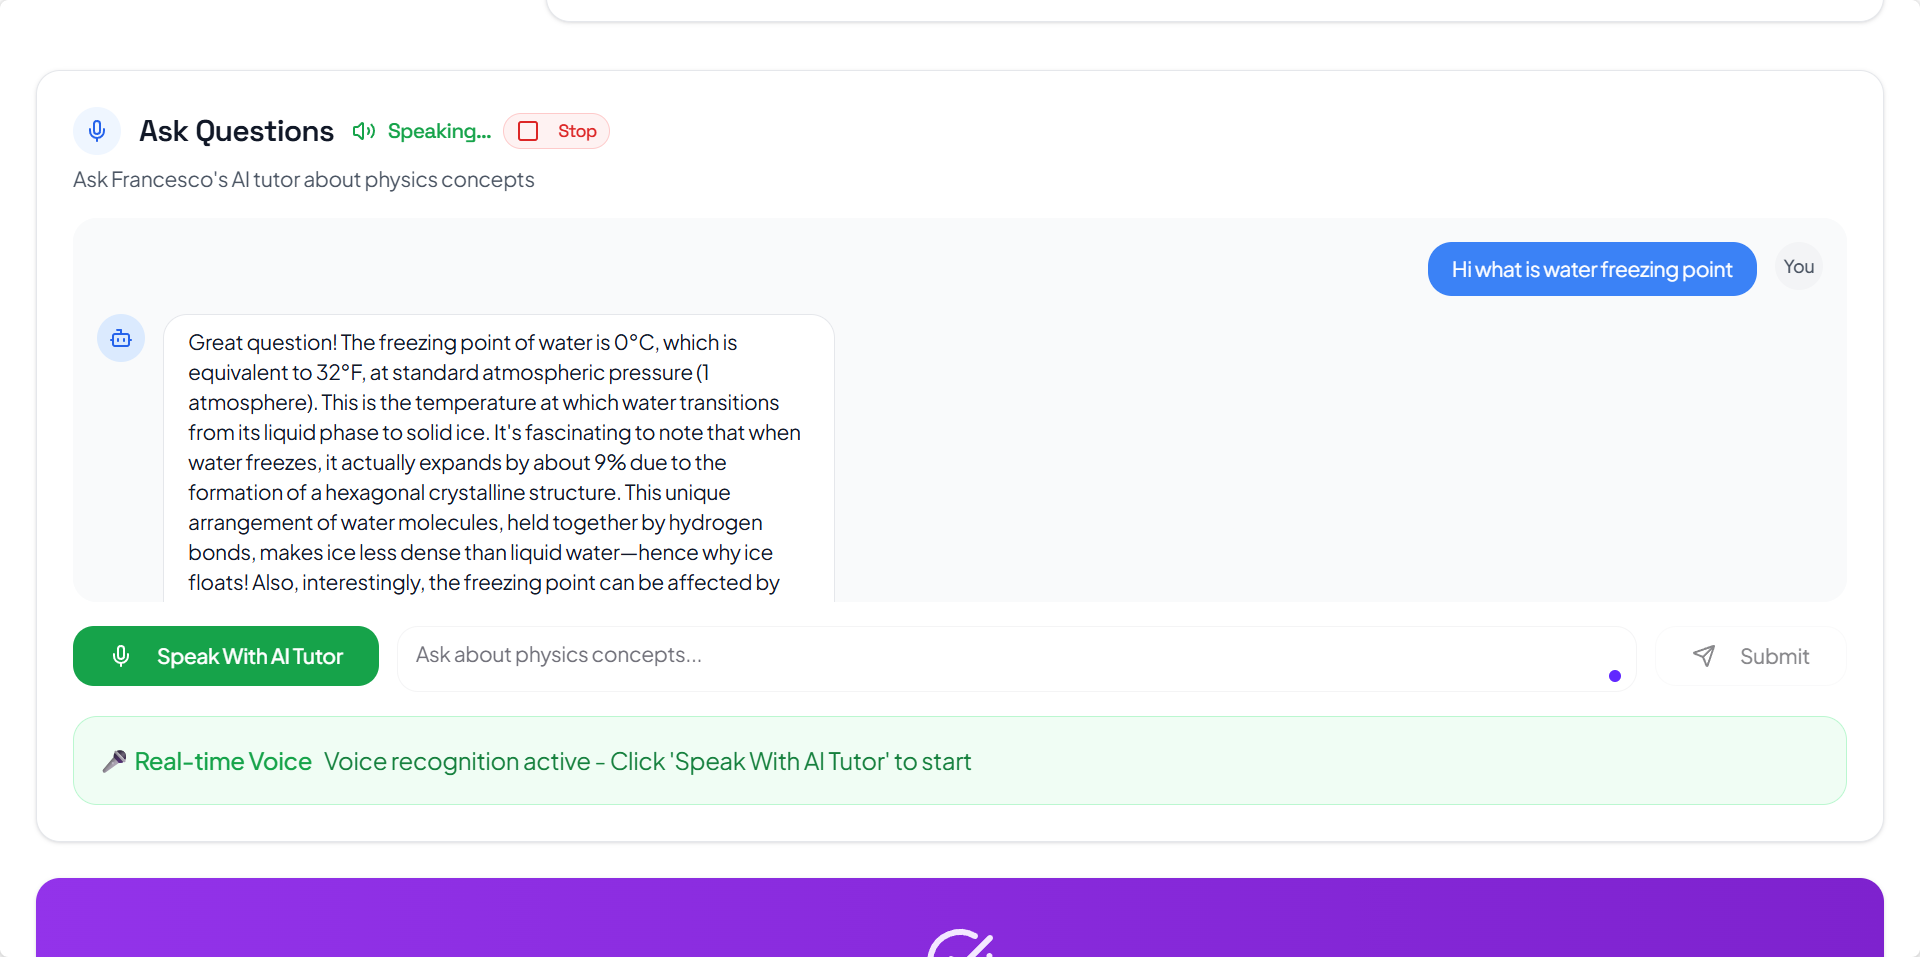Viewport: 1920px width, 957px height.
Task: Click the red square stop icon
Action: (x=528, y=131)
